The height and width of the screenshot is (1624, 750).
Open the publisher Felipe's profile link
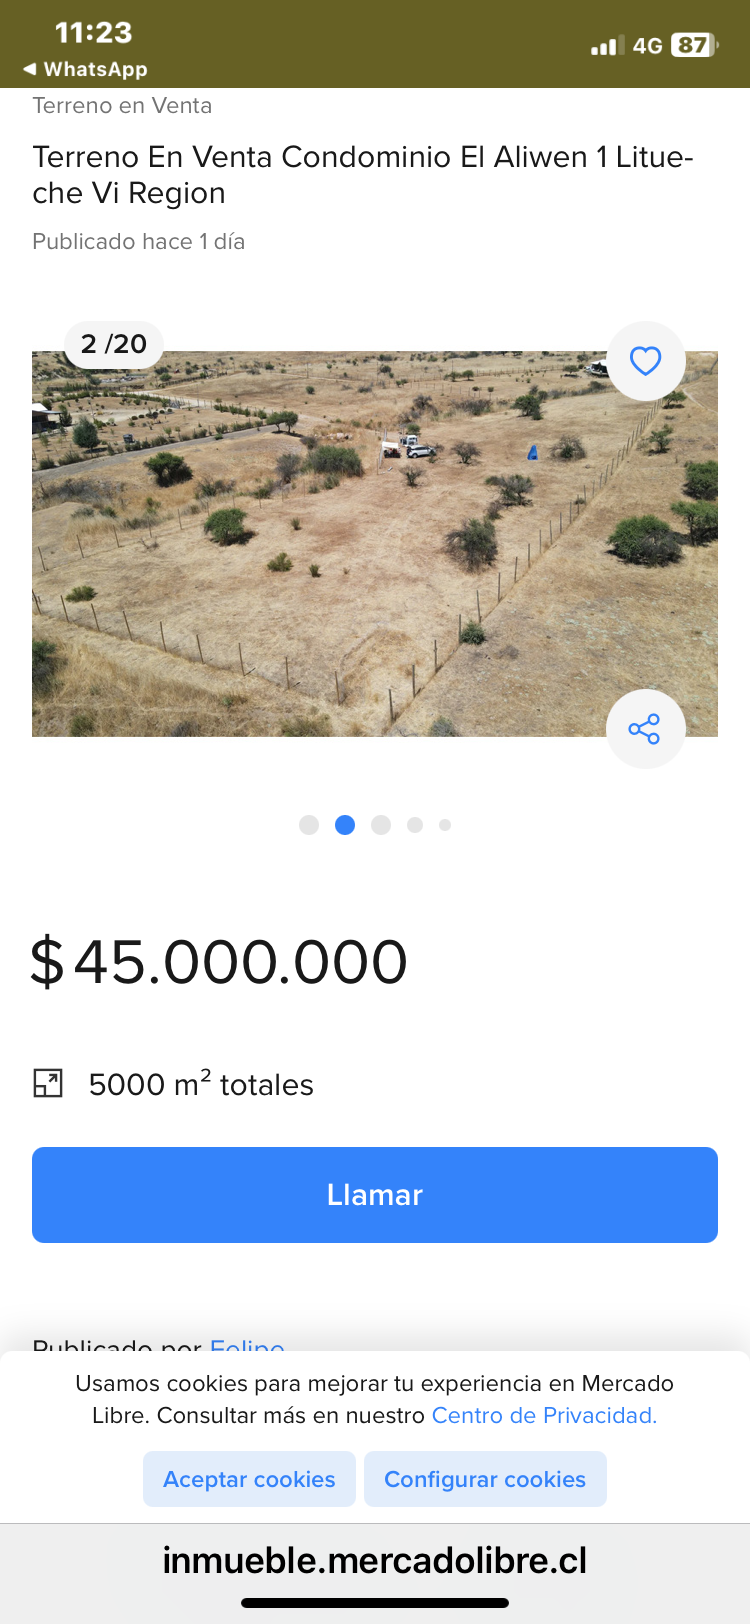247,1344
